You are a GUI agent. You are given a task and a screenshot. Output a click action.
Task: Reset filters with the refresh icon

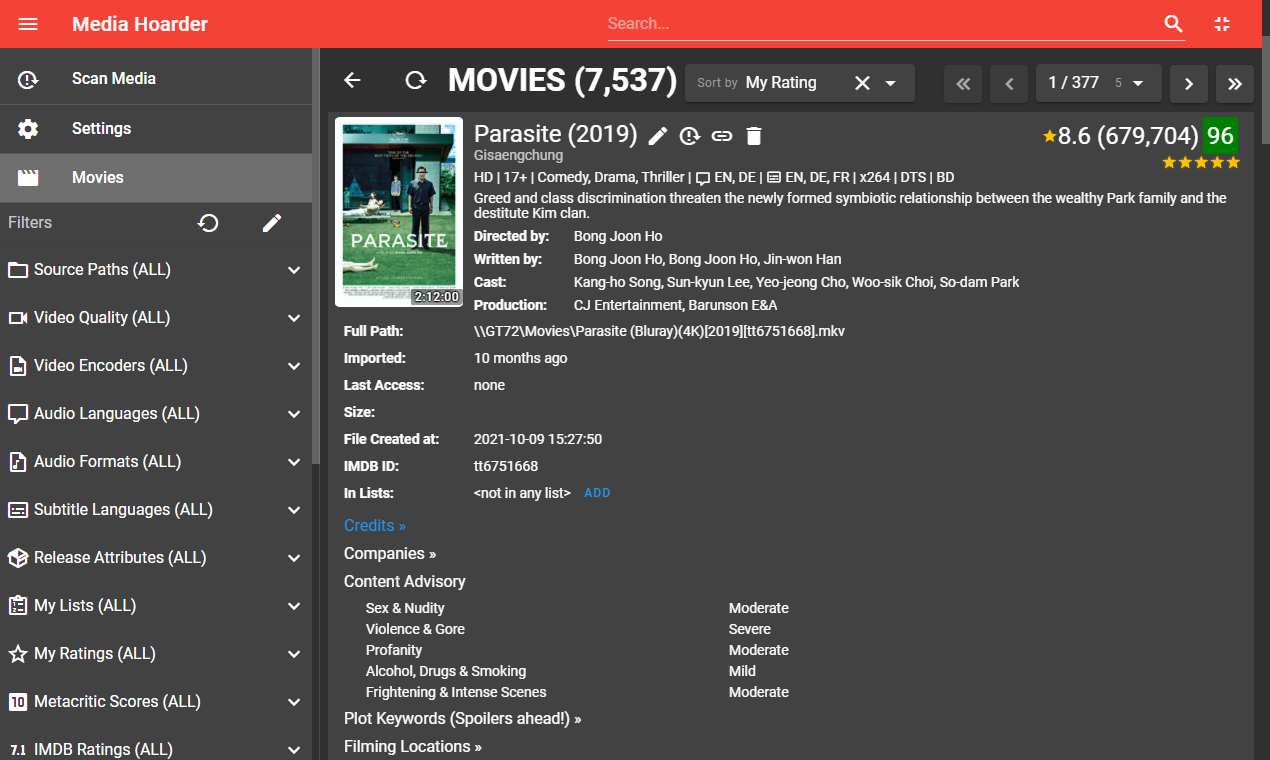tap(208, 223)
